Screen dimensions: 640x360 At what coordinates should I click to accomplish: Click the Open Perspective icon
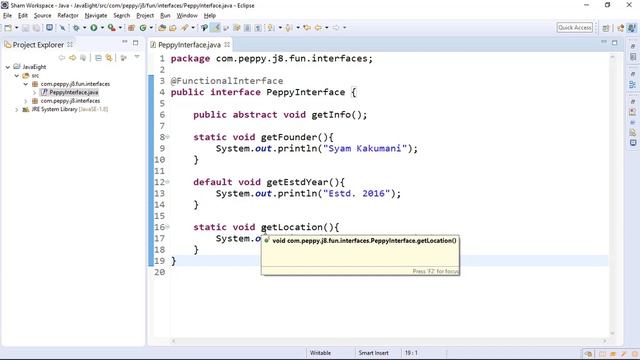click(x=606, y=28)
